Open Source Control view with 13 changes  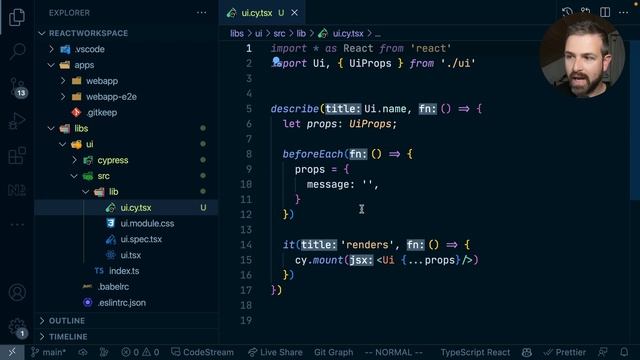click(17, 87)
